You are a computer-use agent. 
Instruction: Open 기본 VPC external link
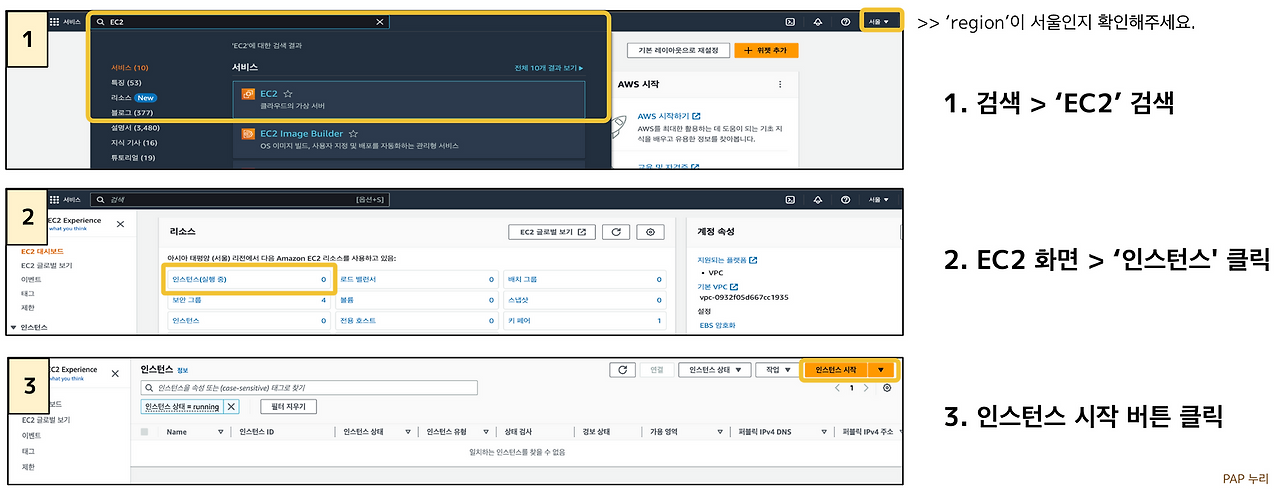tap(718, 287)
